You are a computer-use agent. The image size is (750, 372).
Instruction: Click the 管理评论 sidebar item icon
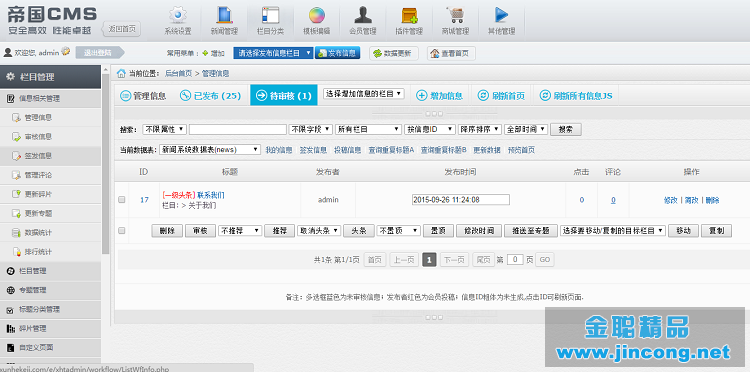pos(16,175)
